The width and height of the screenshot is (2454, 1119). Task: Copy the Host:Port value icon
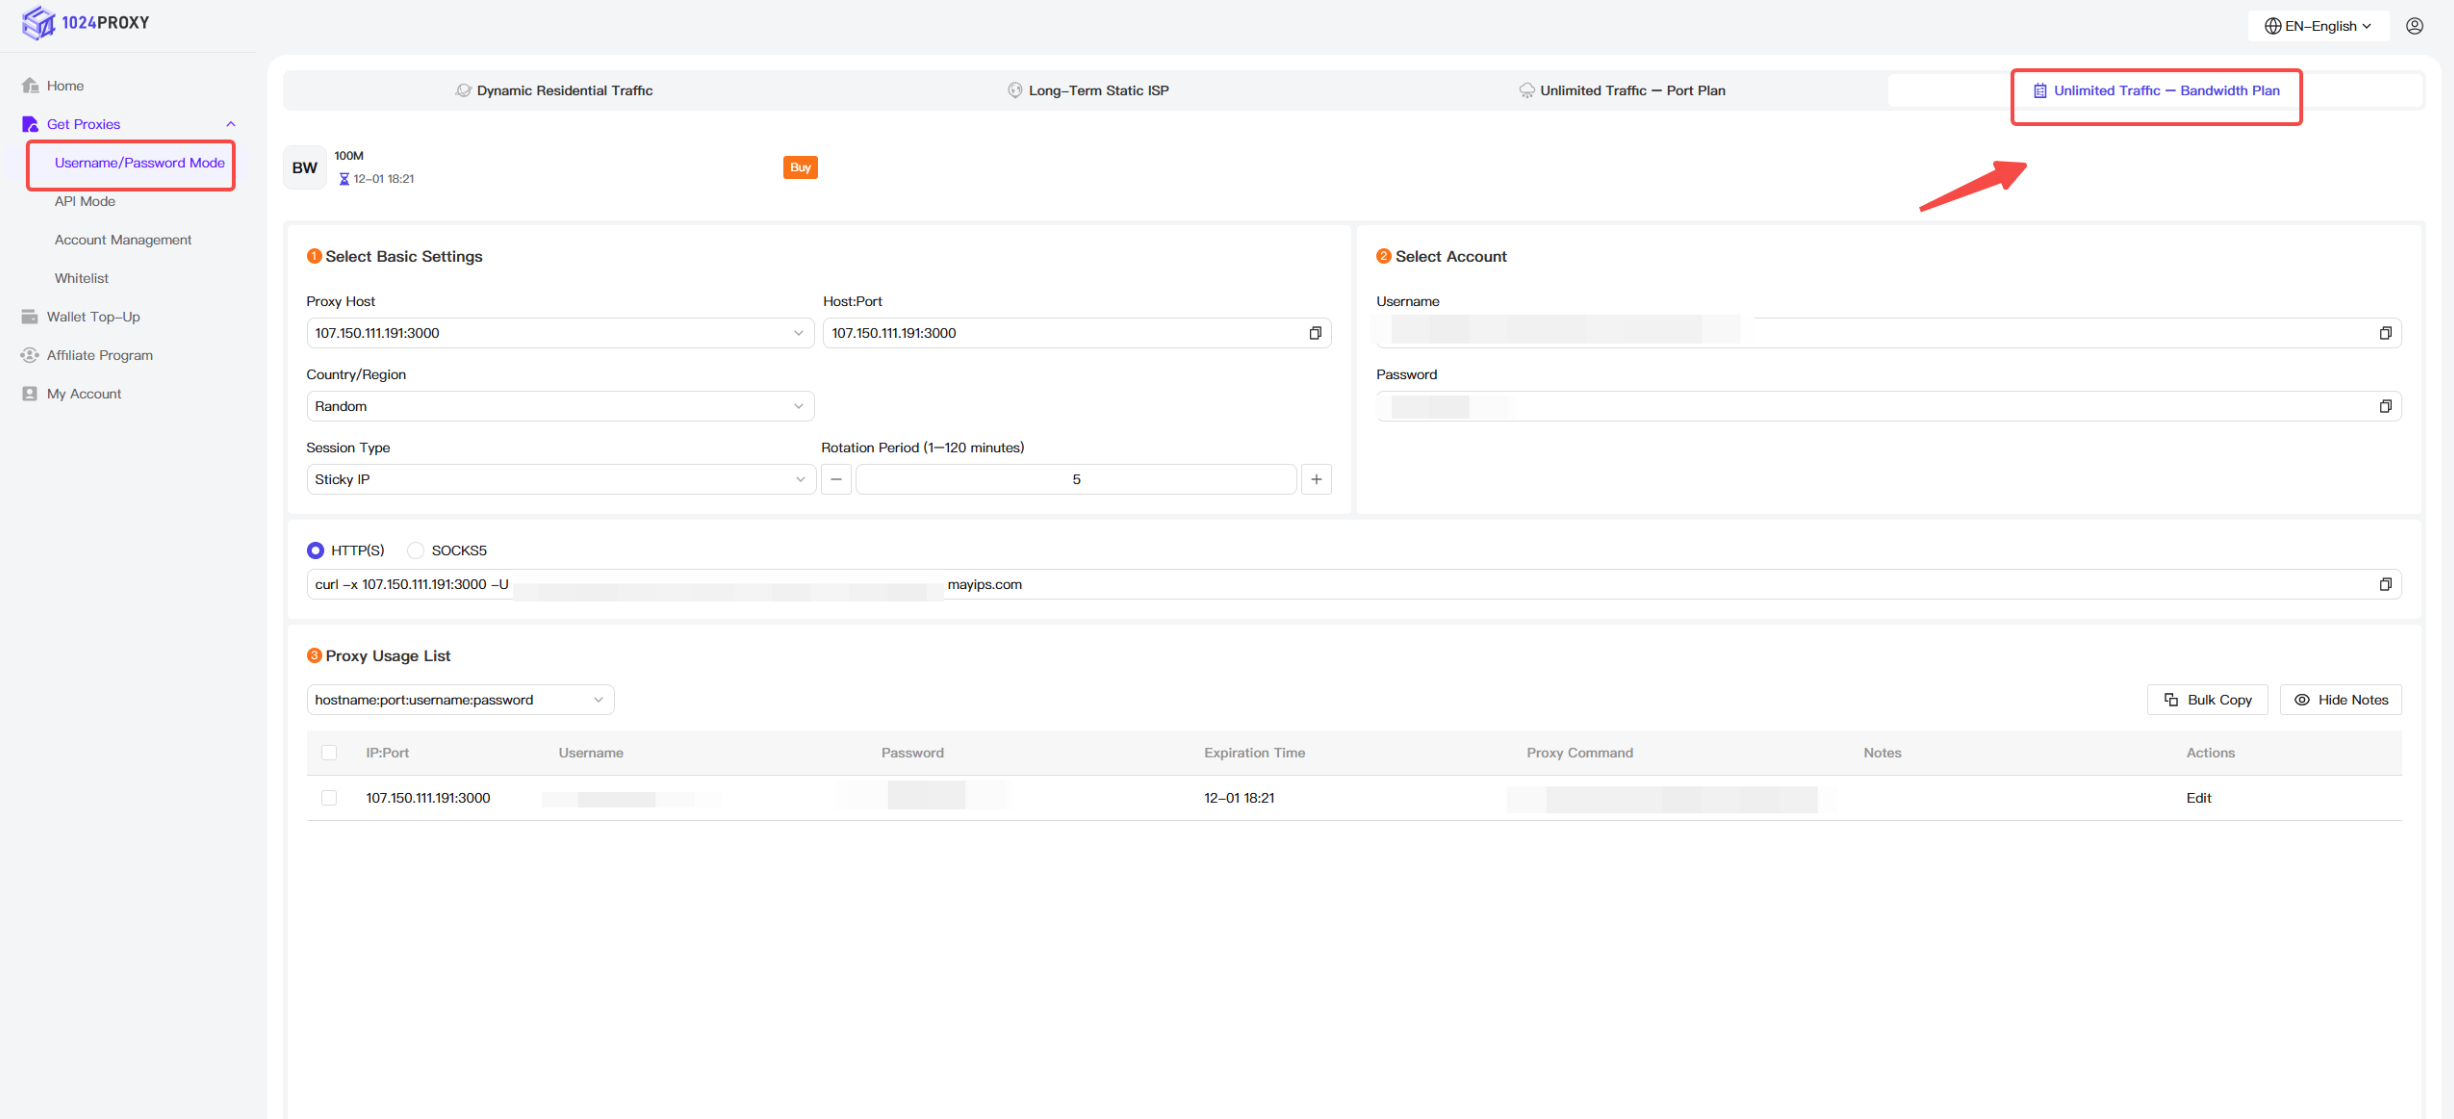click(x=1315, y=333)
